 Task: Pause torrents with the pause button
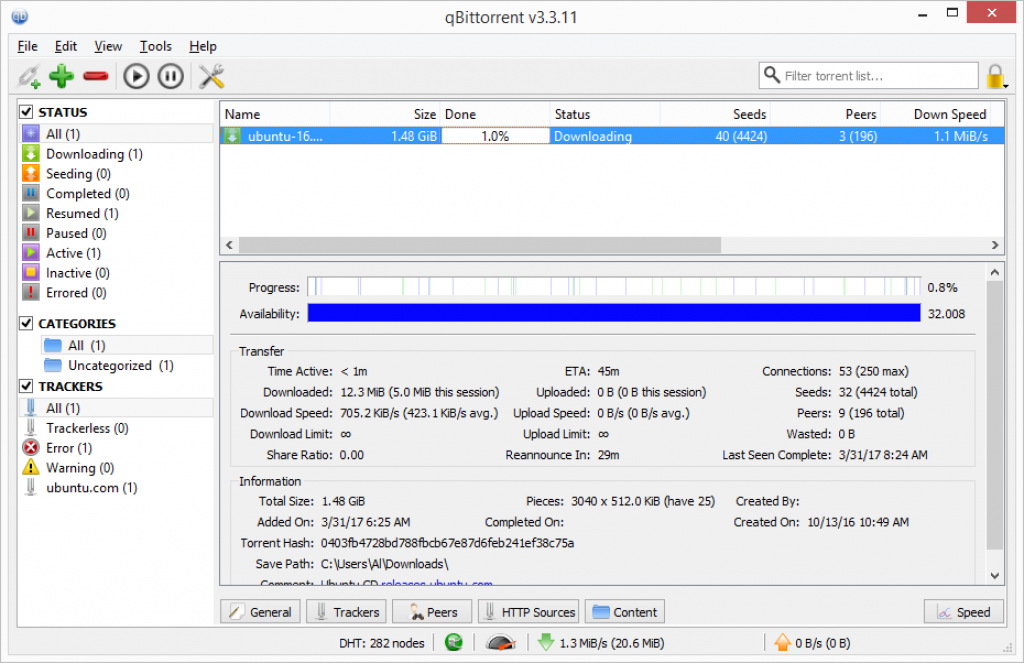pyautogui.click(x=170, y=76)
